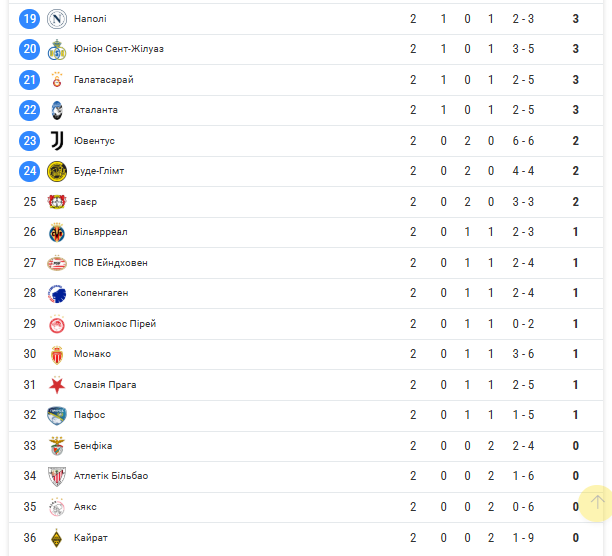
Task: Click the blue position badge 19
Action: [x=30, y=19]
